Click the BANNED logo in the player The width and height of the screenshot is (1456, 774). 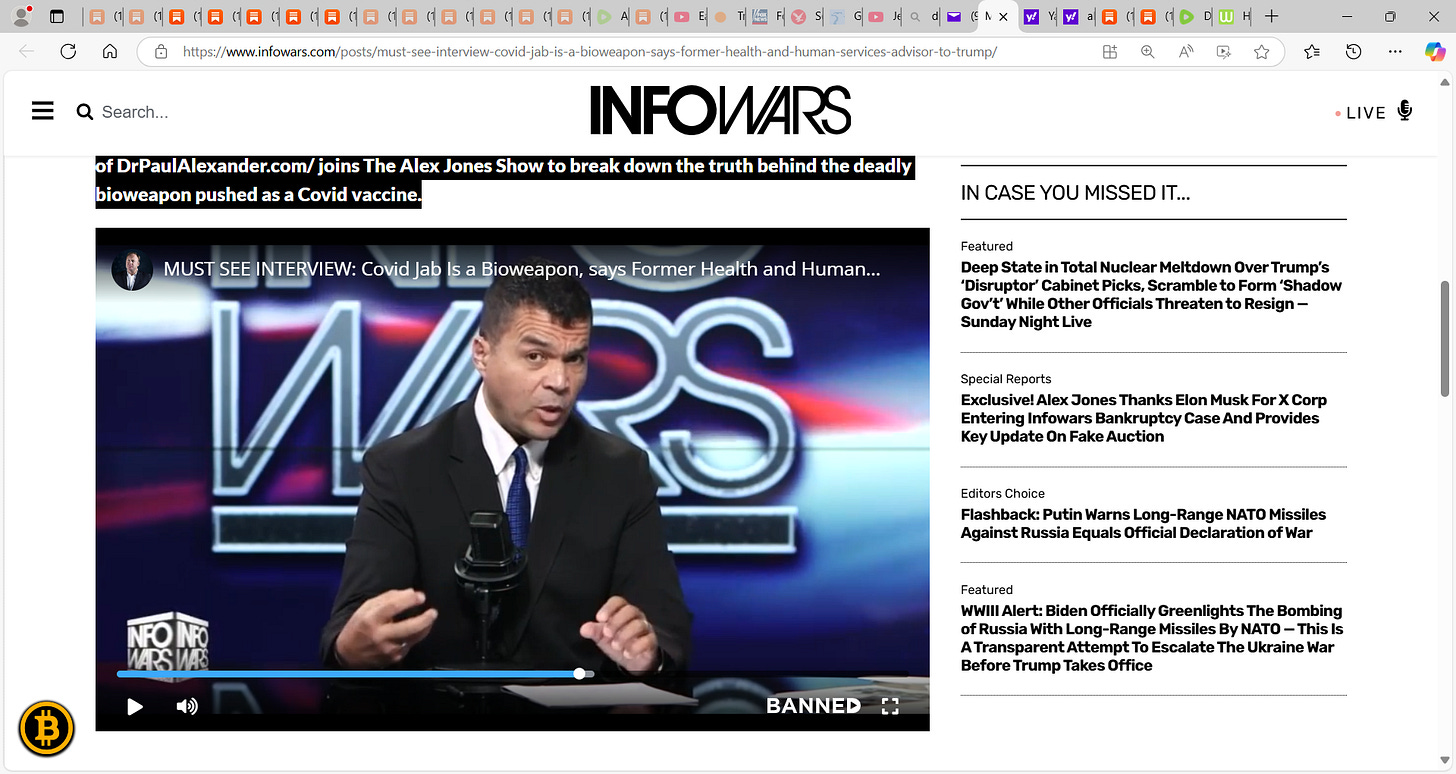(x=813, y=706)
